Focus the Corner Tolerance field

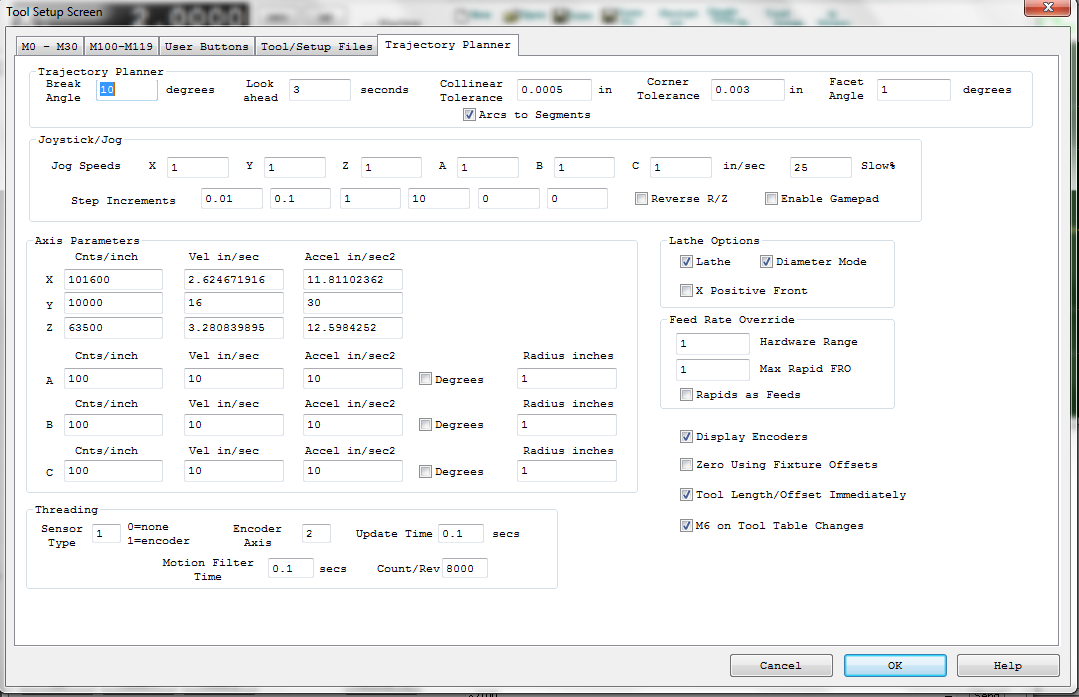pos(747,90)
